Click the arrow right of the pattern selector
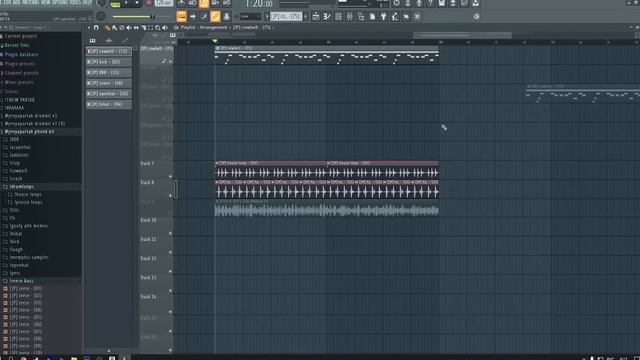This screenshot has height=360, width=640. click(305, 17)
